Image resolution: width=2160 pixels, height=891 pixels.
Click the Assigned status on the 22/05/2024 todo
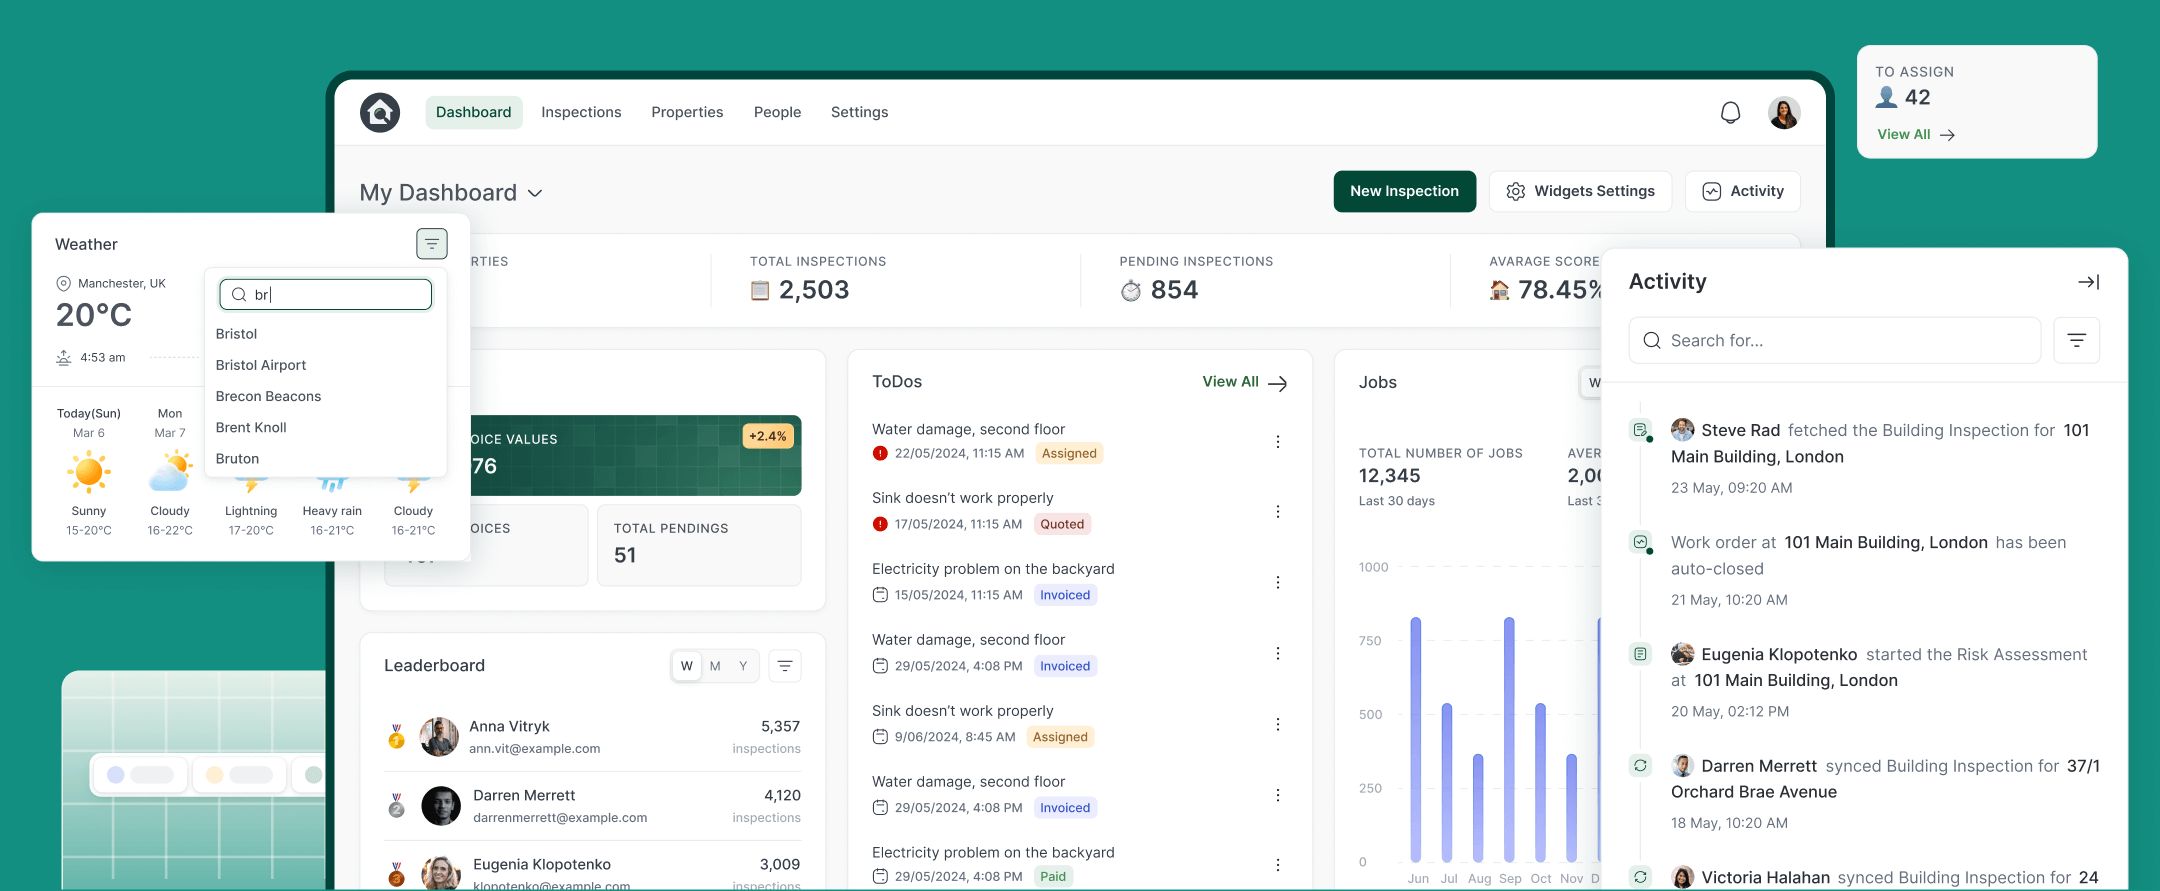click(x=1069, y=453)
